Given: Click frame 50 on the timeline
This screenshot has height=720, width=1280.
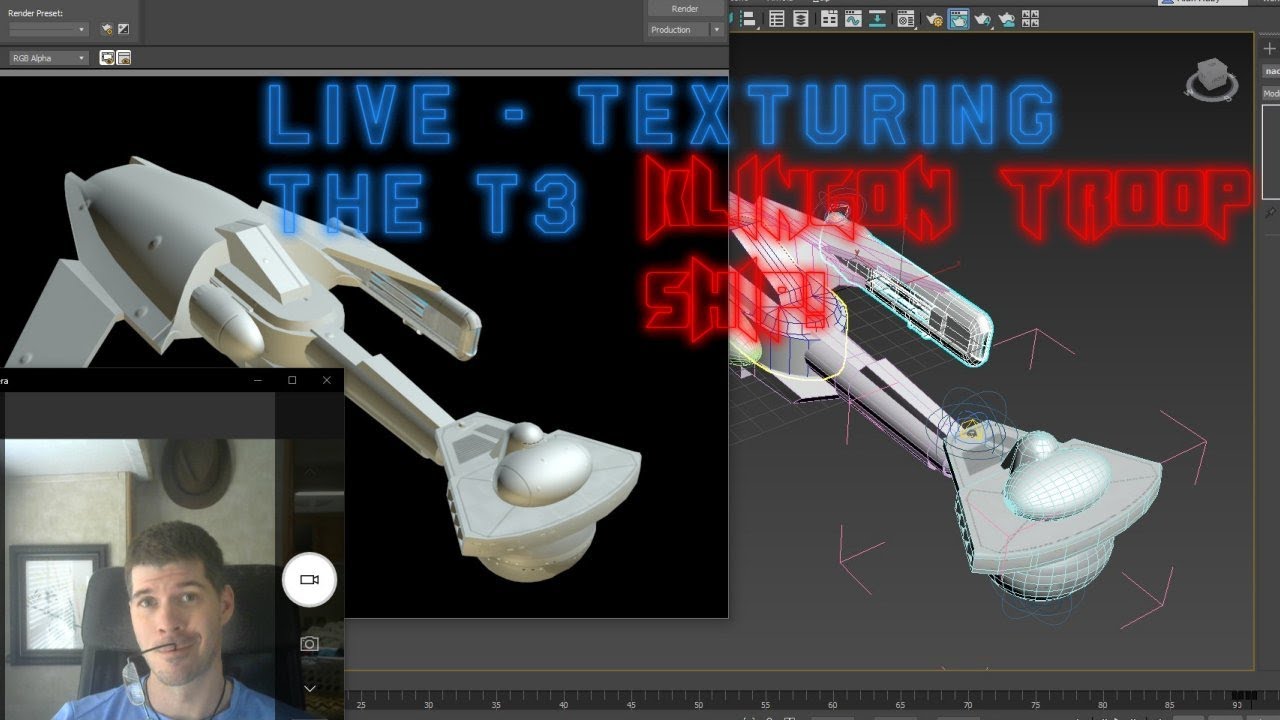Looking at the screenshot, I should 698,705.
